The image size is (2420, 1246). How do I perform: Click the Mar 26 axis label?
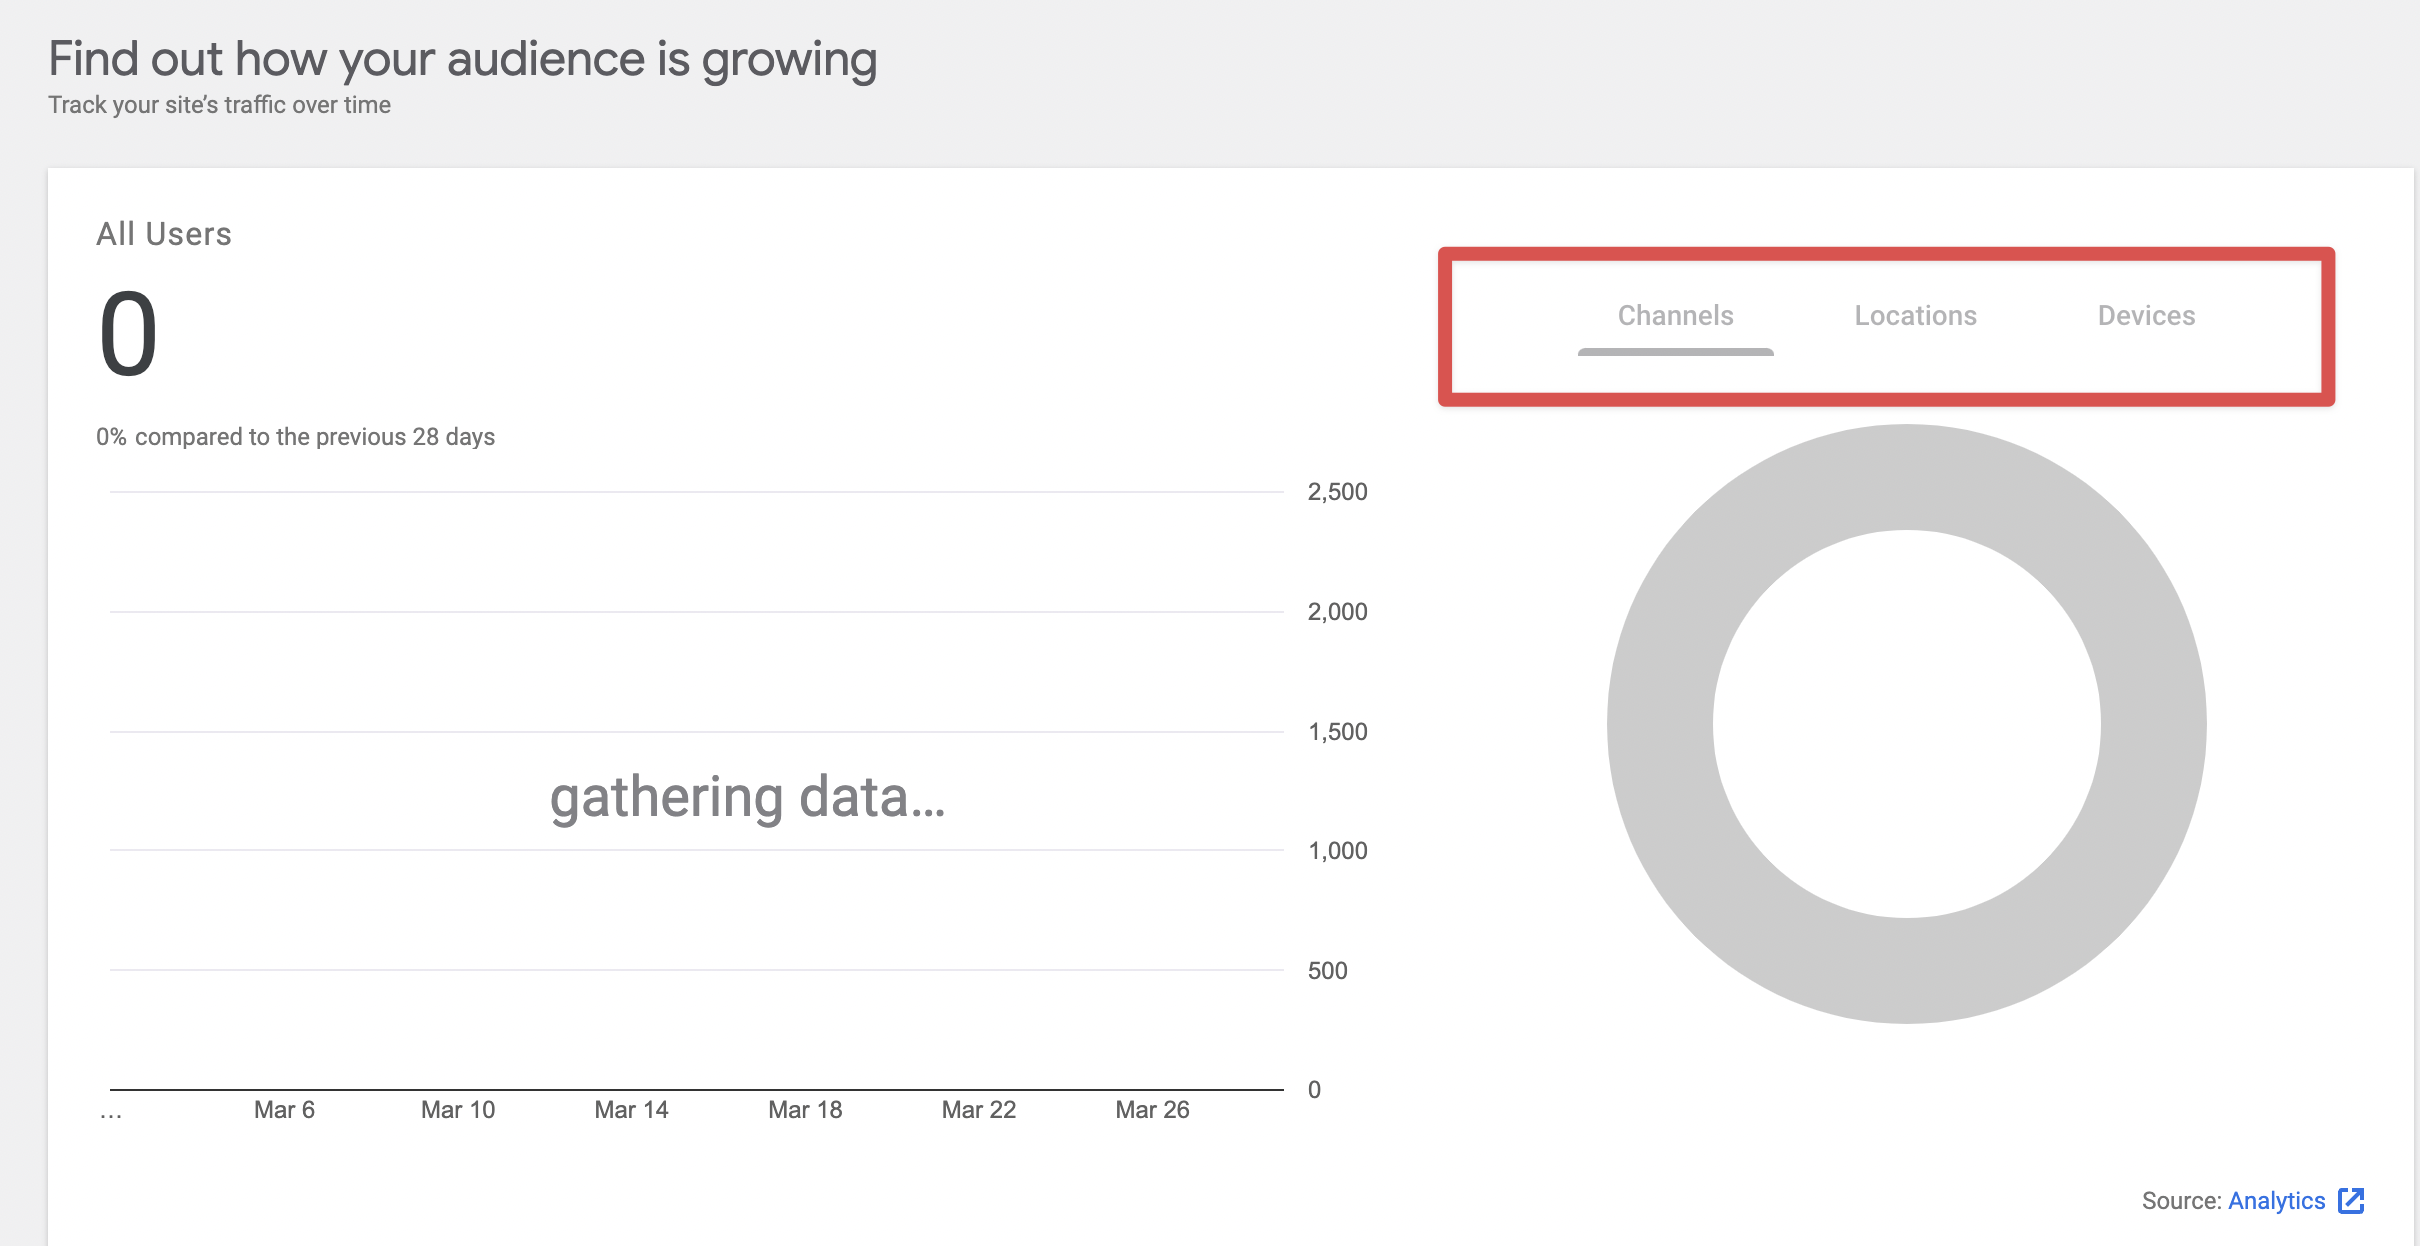click(1152, 1110)
